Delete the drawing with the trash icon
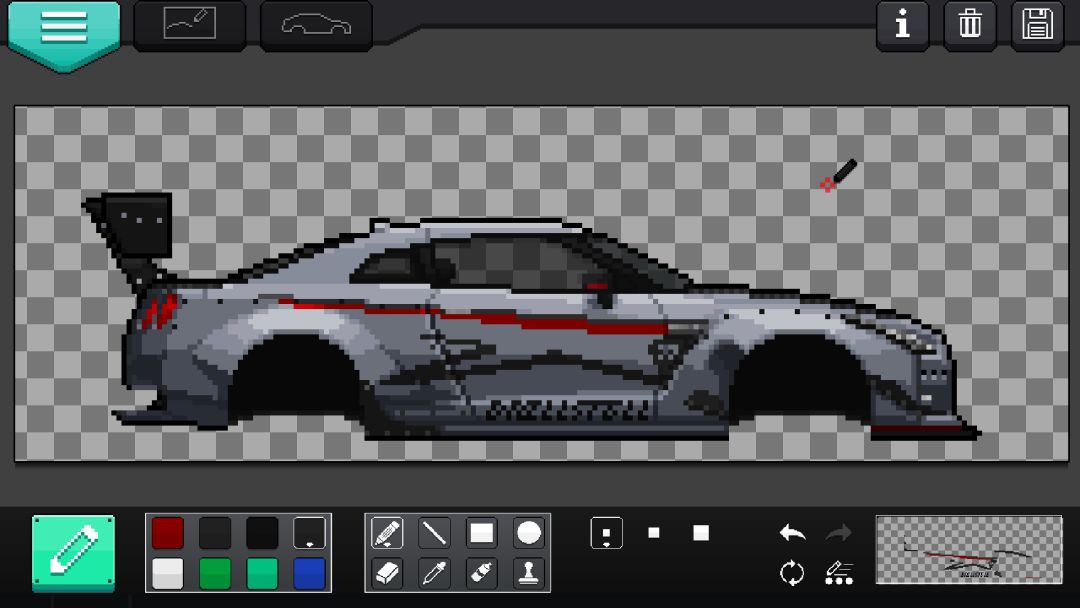 tap(970, 25)
